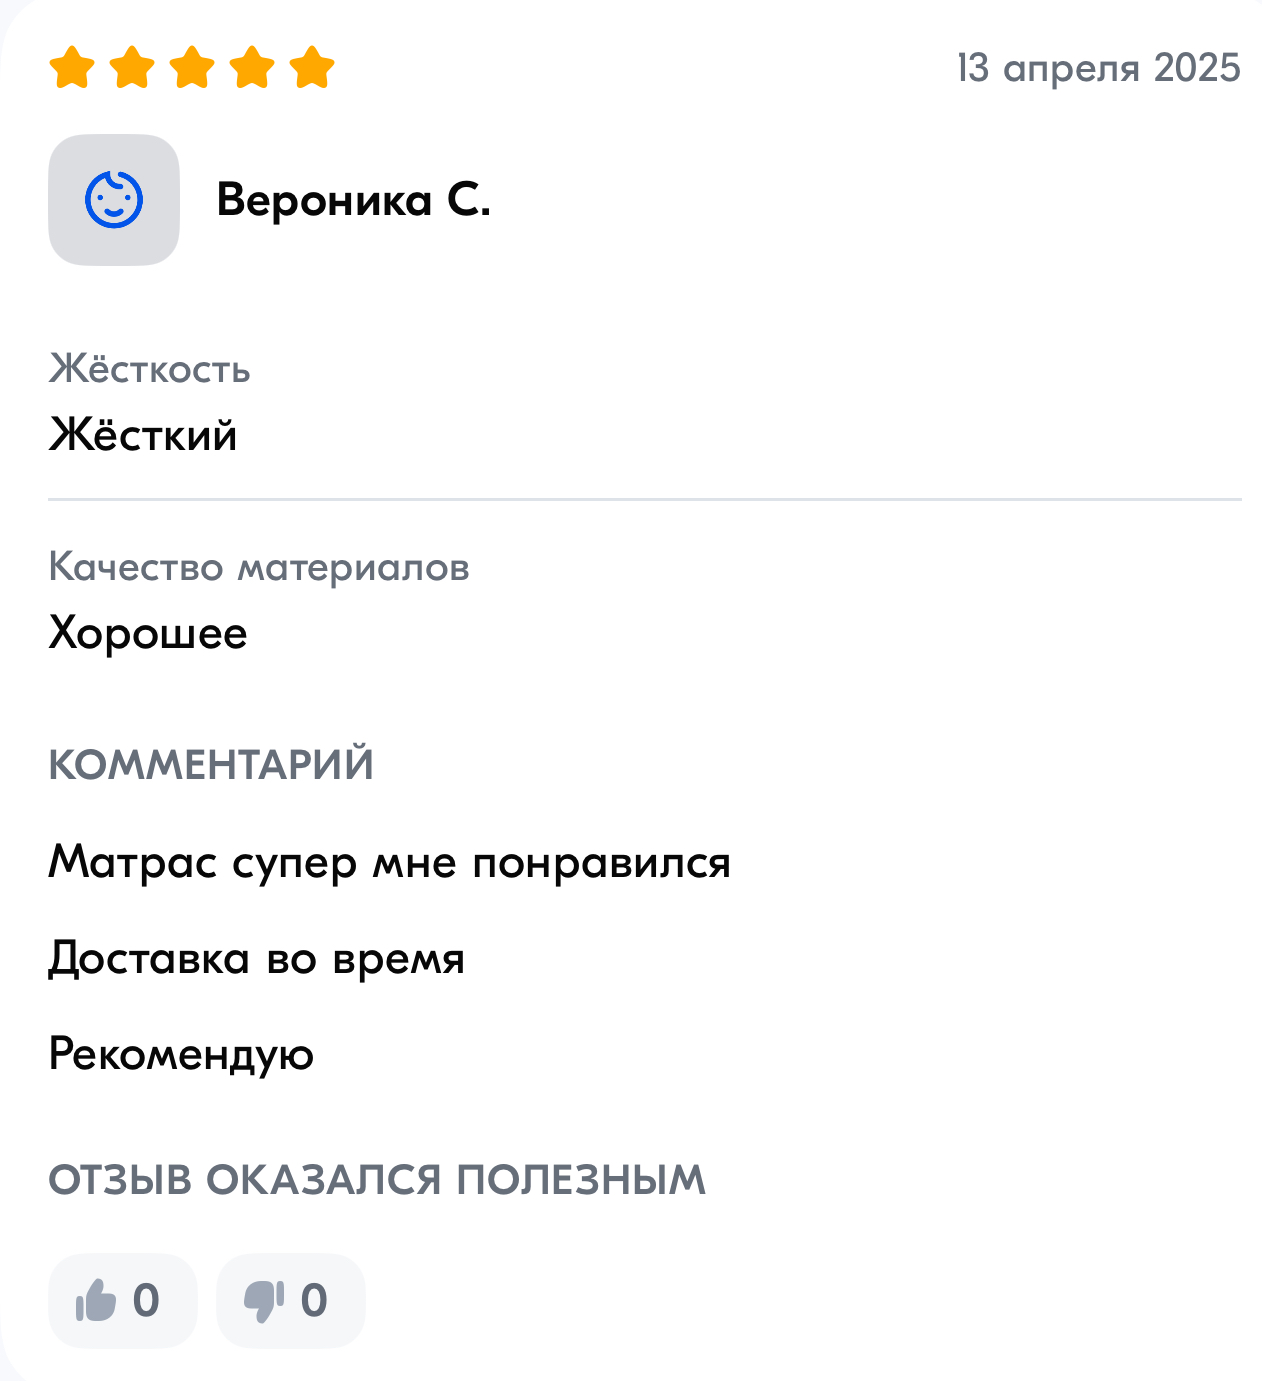Click the Качество материалов label
Image resolution: width=1262 pixels, height=1381 pixels.
(259, 567)
